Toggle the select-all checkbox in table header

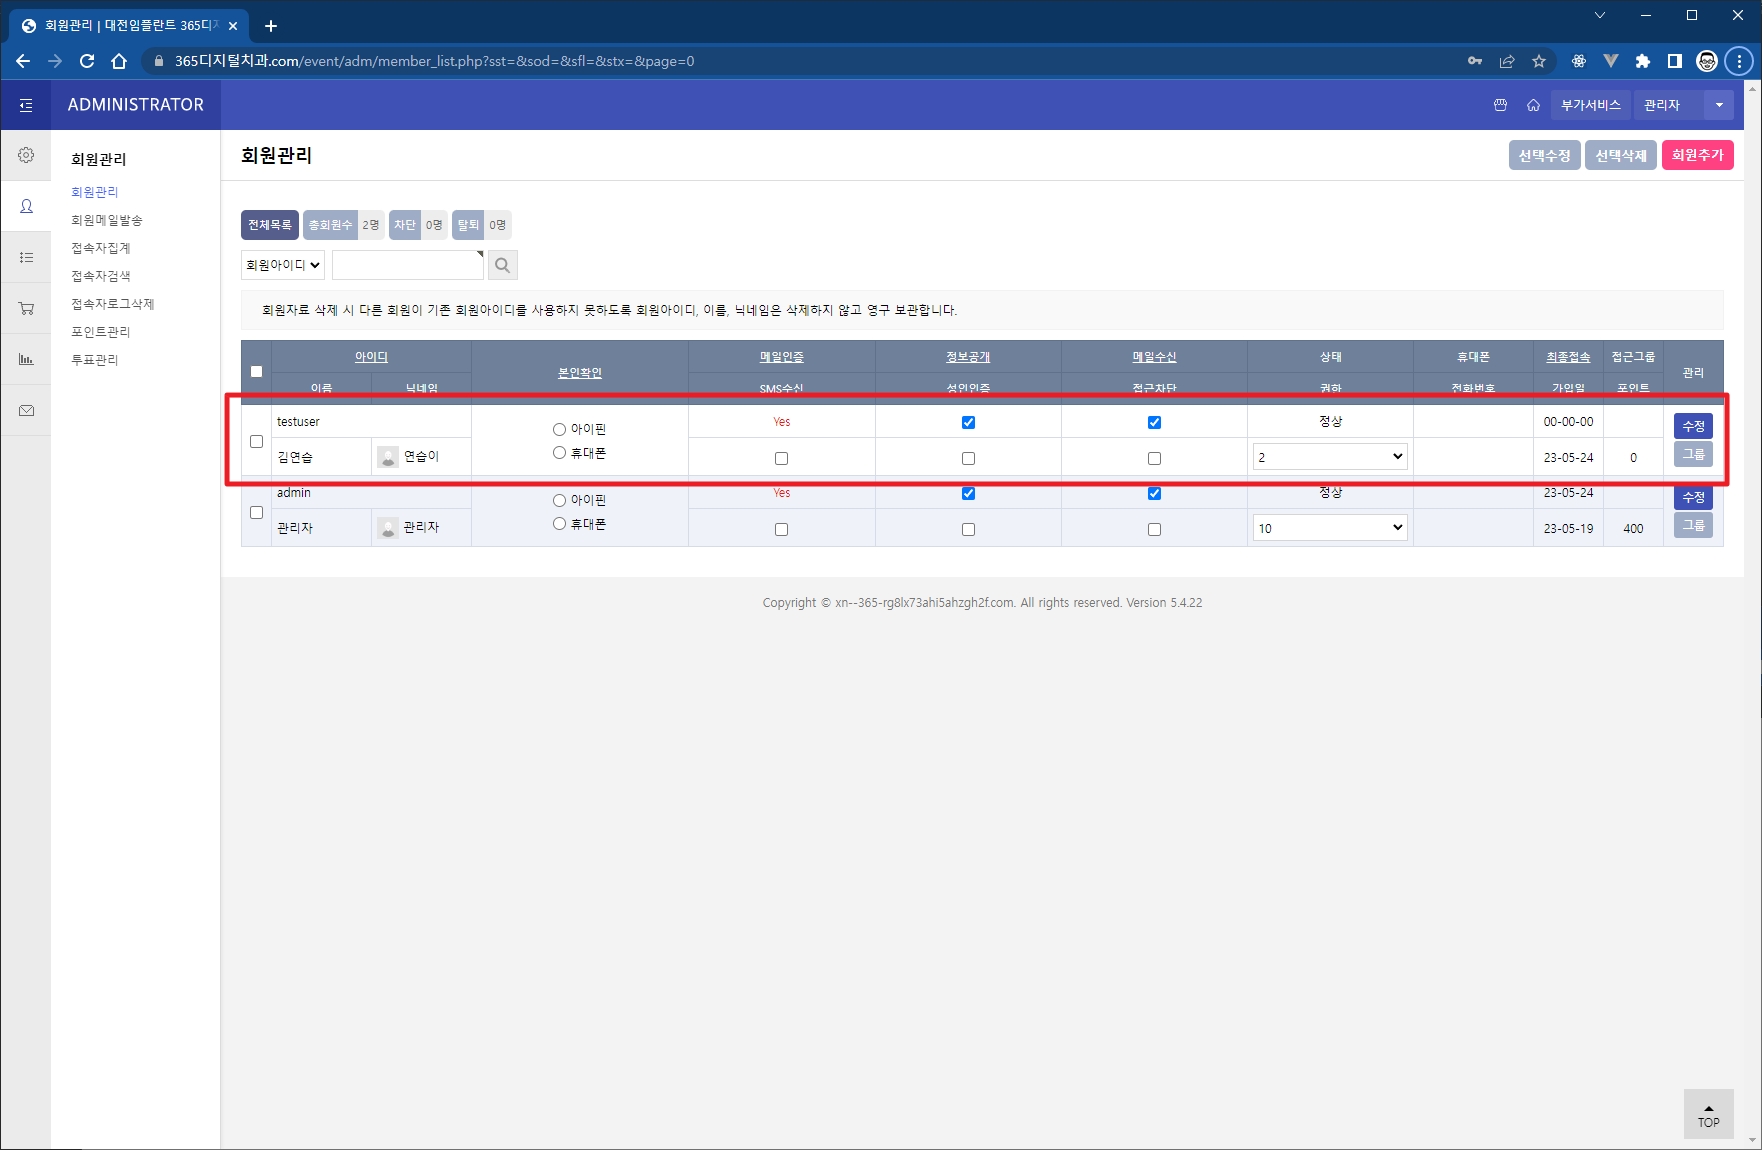tap(256, 371)
